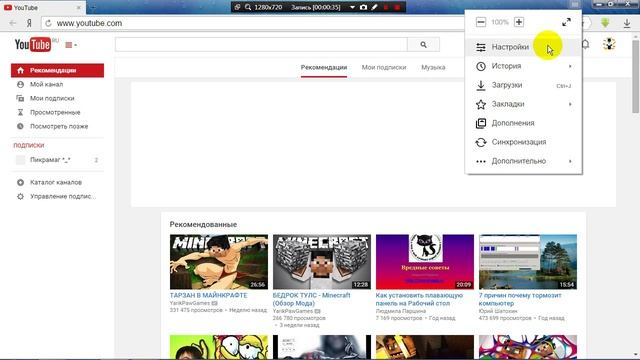
Task: Click browser back arrow
Action: pyautogui.click(x=13, y=23)
